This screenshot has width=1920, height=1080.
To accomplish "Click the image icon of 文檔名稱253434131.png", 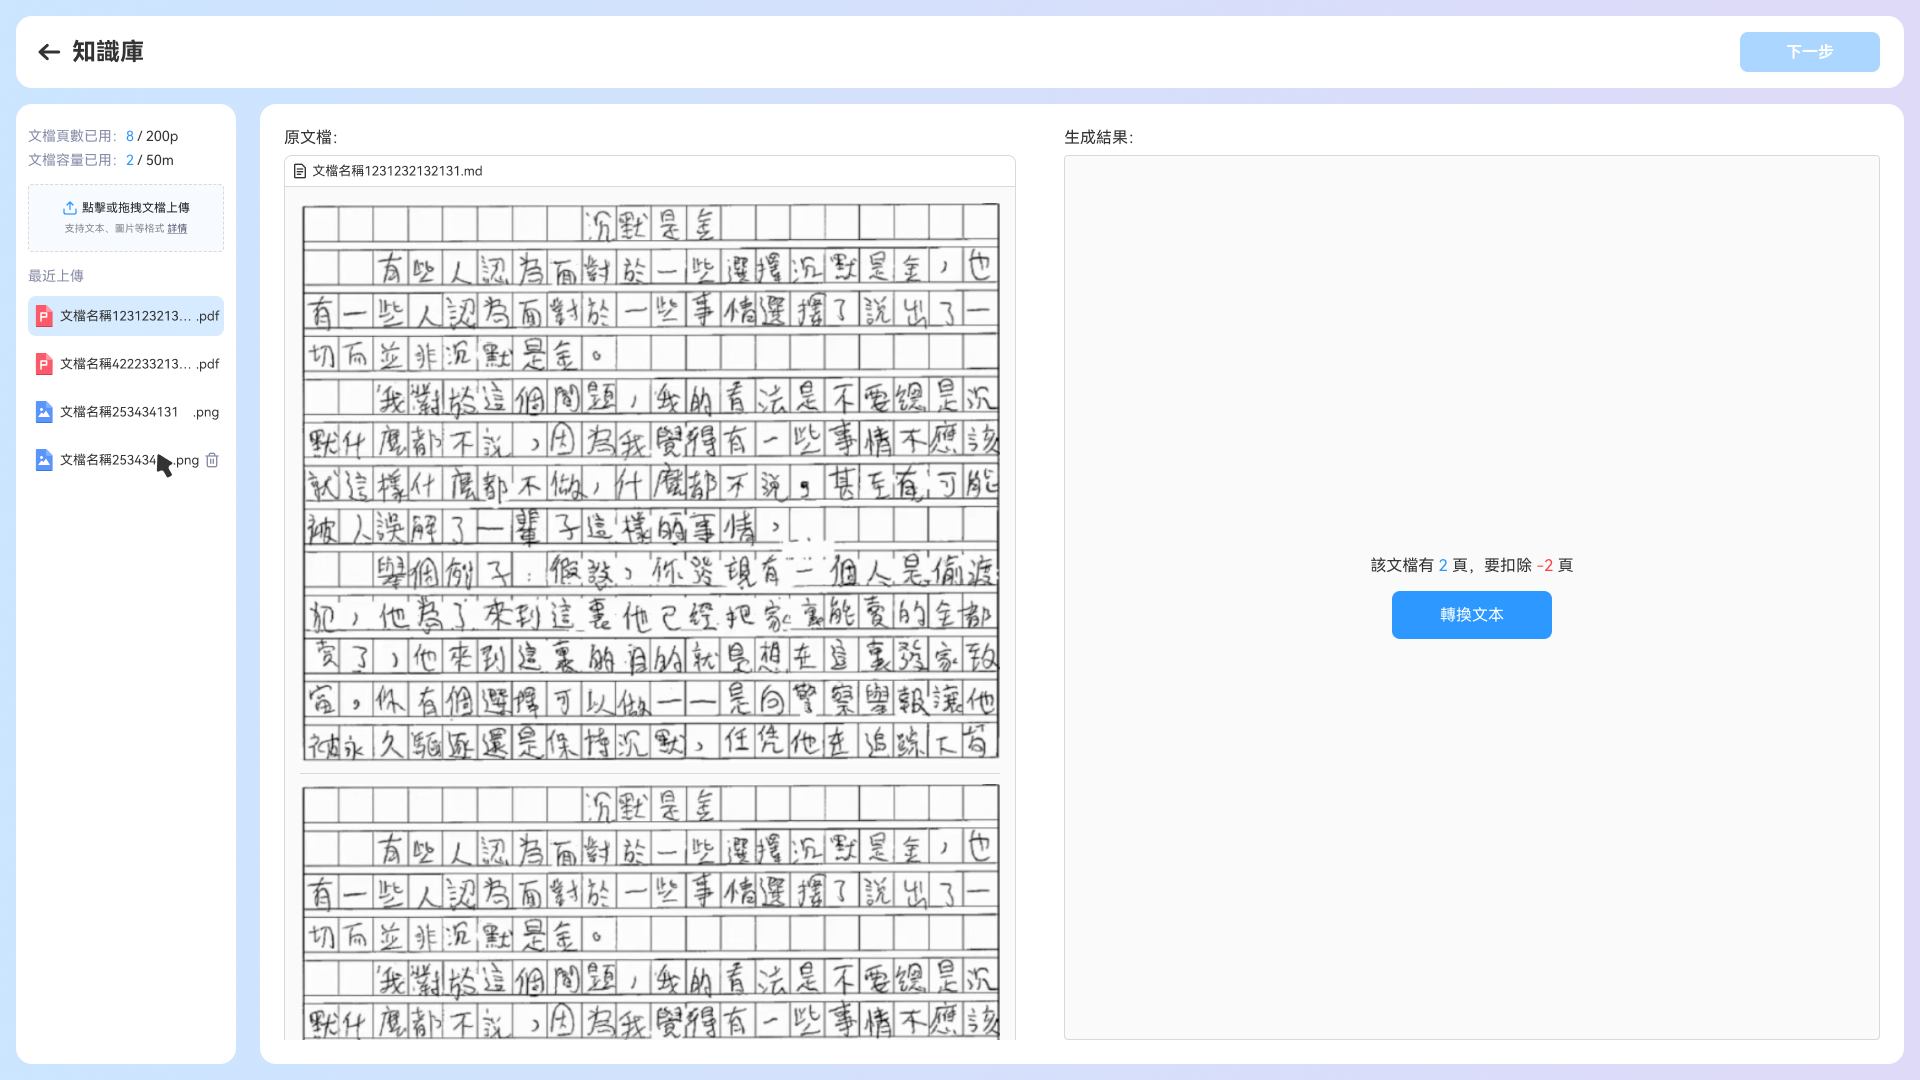I will (44, 412).
